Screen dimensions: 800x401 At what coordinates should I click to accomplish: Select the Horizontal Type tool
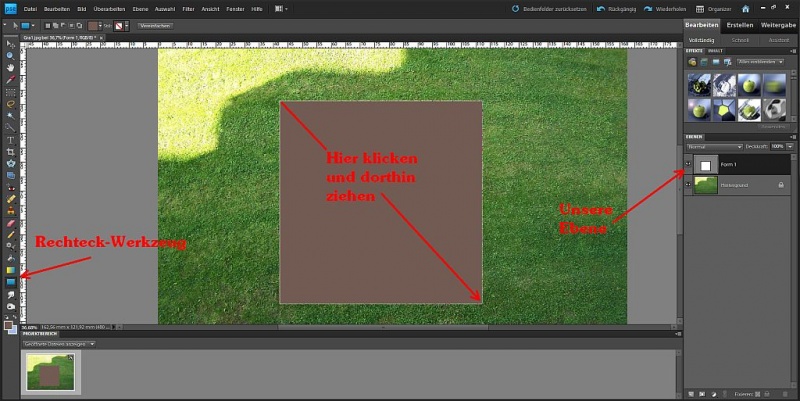coord(10,139)
